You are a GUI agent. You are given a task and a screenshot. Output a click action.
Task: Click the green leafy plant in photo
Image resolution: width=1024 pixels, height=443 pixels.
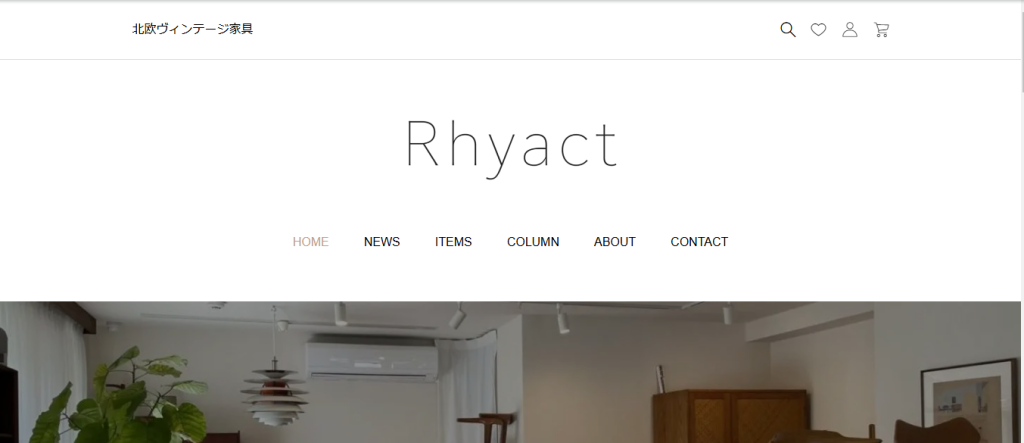121,400
